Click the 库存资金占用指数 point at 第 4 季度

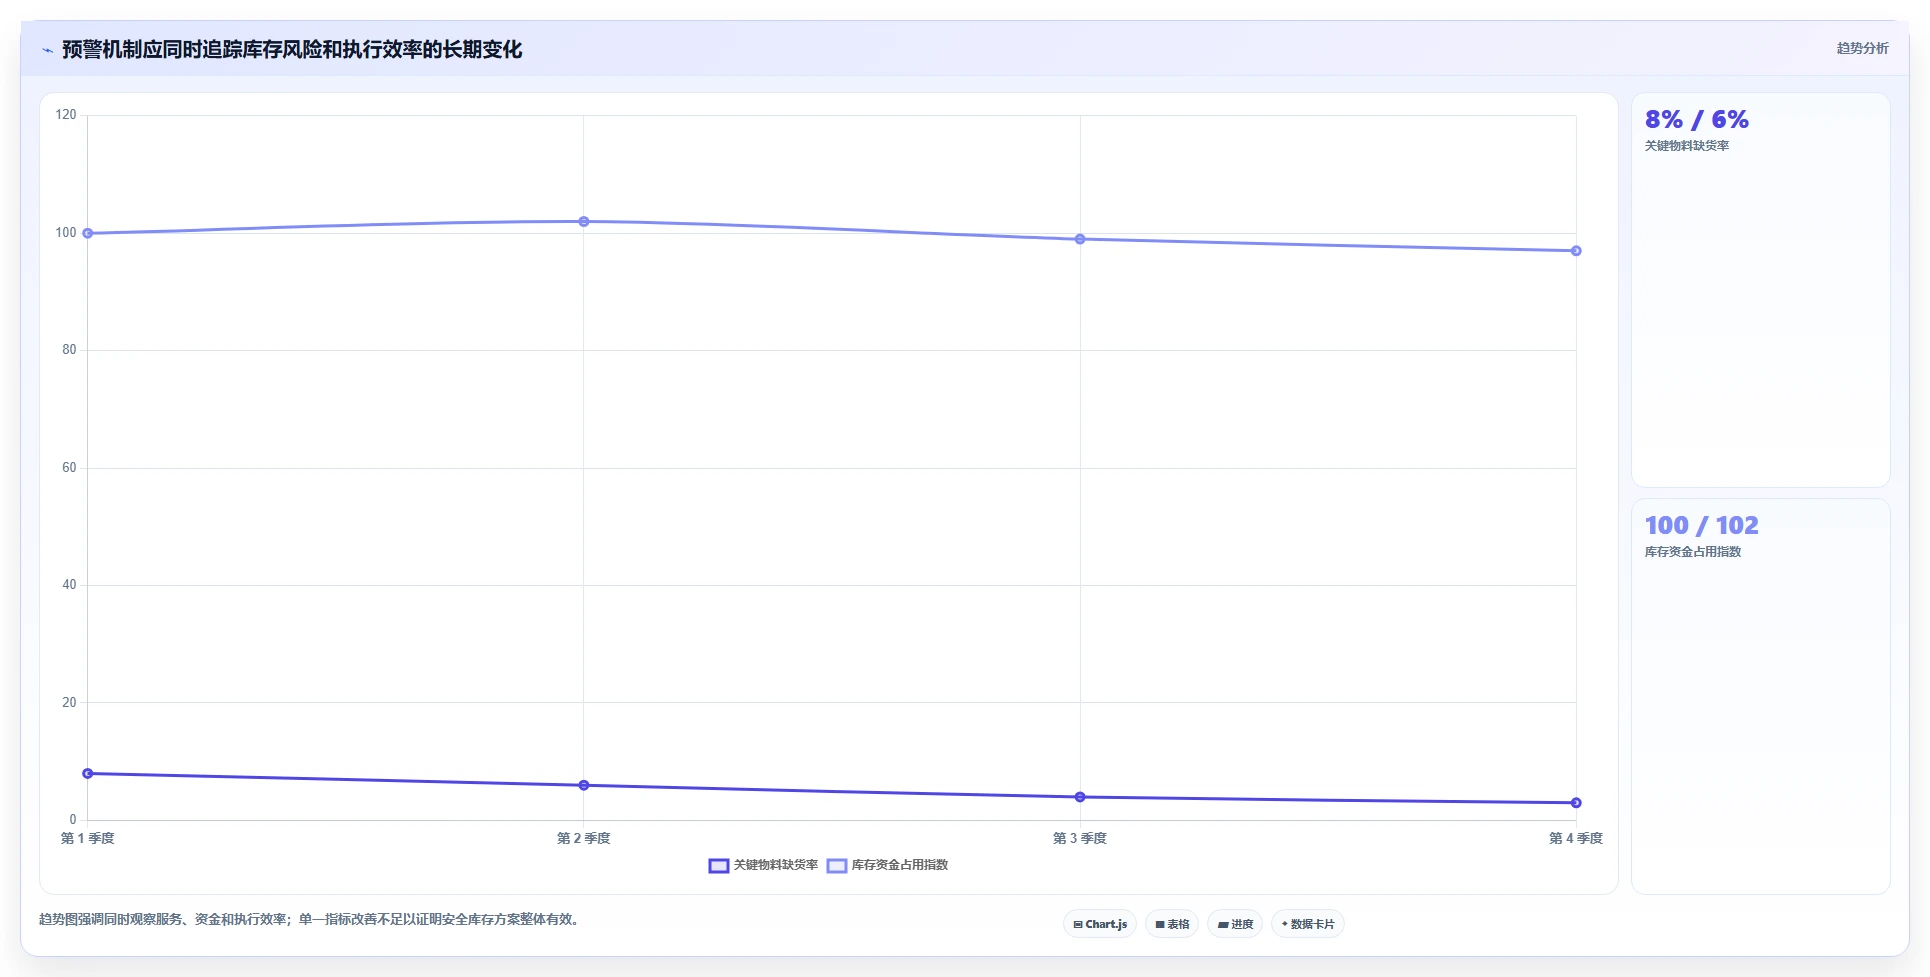click(1576, 251)
